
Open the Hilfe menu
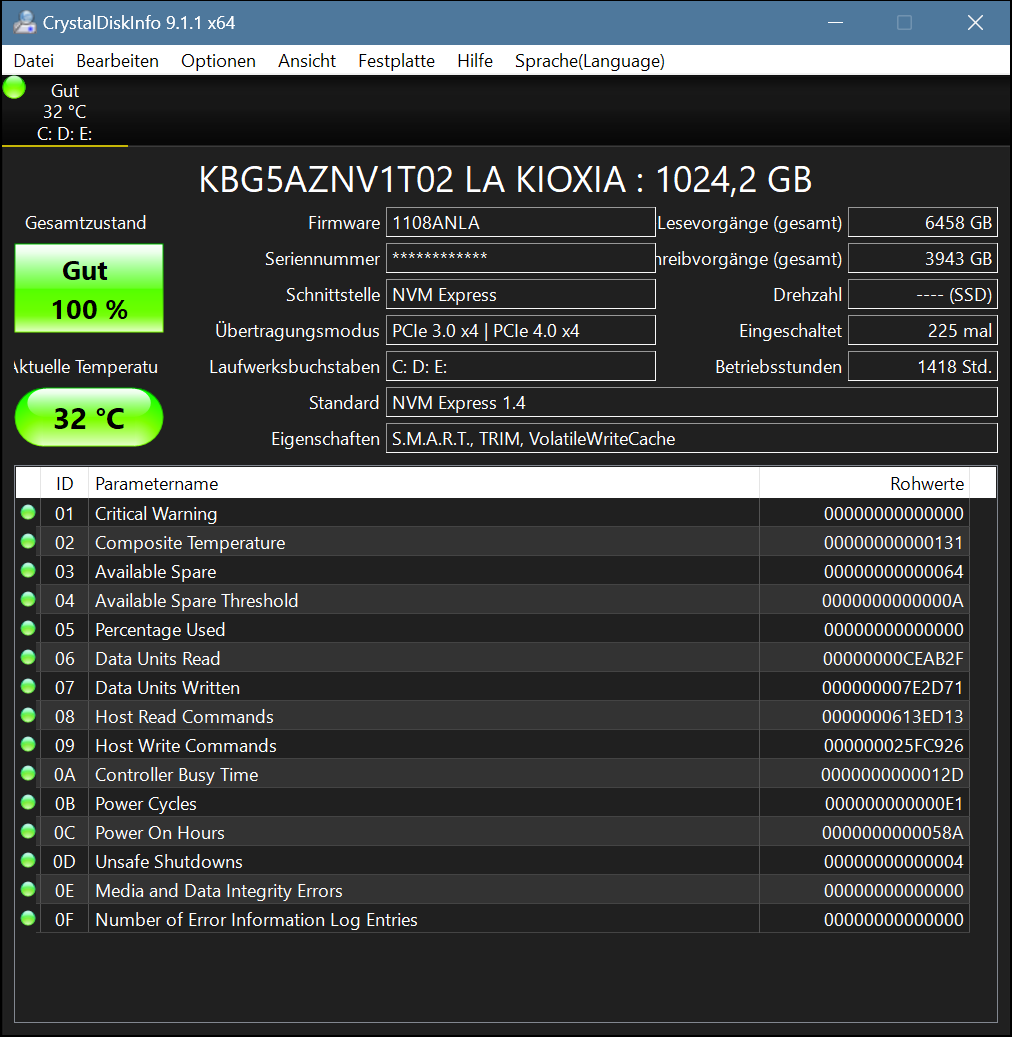click(475, 61)
